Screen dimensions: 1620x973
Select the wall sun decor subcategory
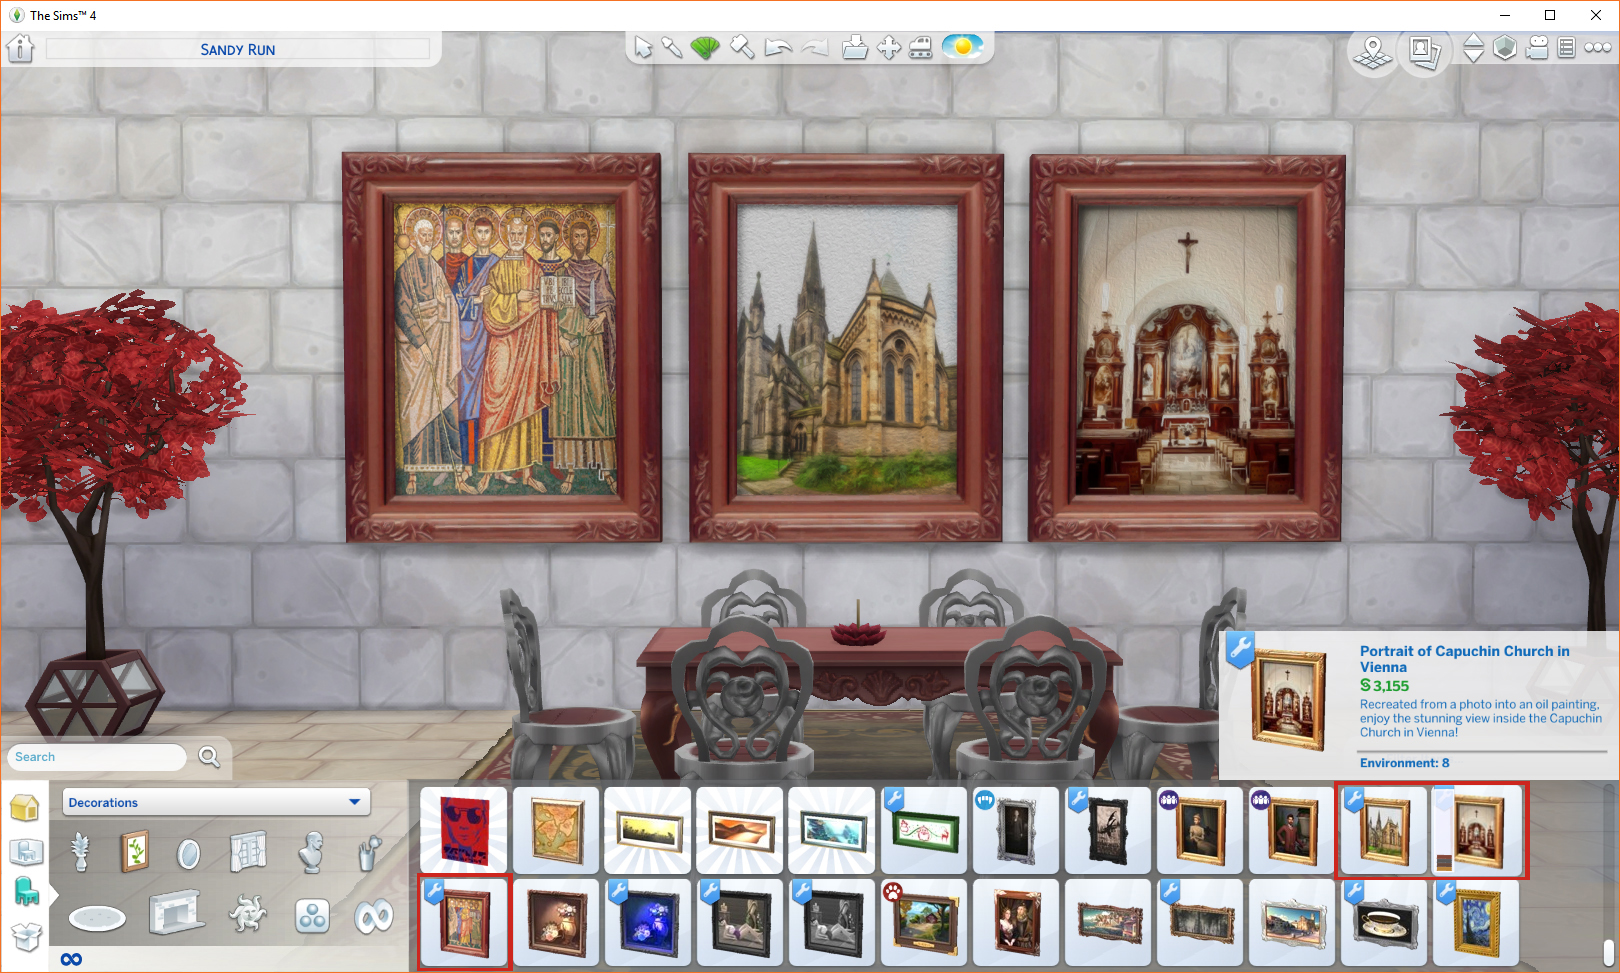click(248, 914)
